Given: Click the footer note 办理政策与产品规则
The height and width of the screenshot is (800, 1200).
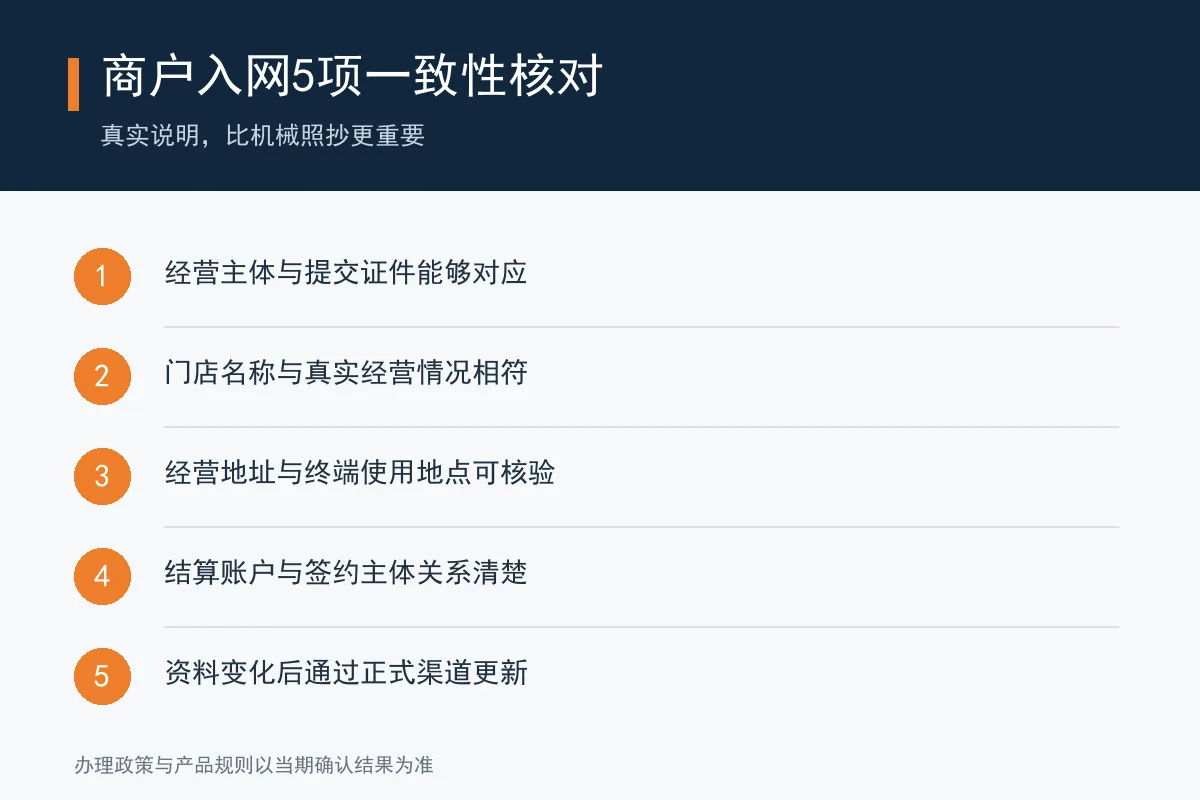Looking at the screenshot, I should click(x=253, y=766).
